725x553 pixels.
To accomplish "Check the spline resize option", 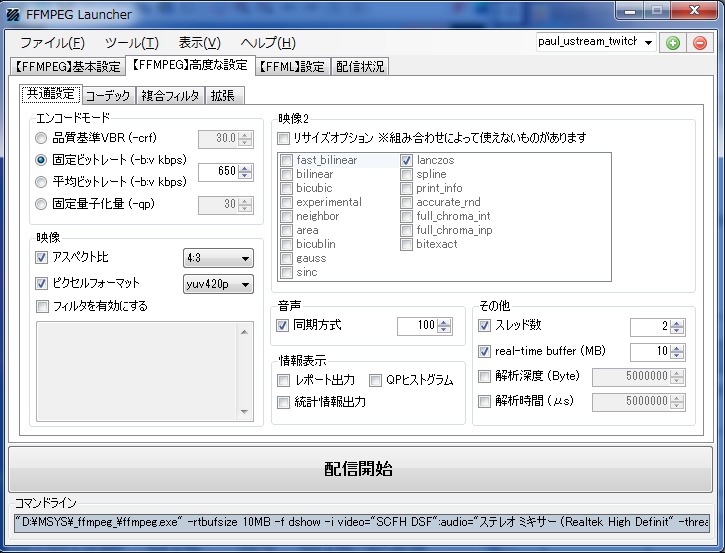I will [406, 174].
